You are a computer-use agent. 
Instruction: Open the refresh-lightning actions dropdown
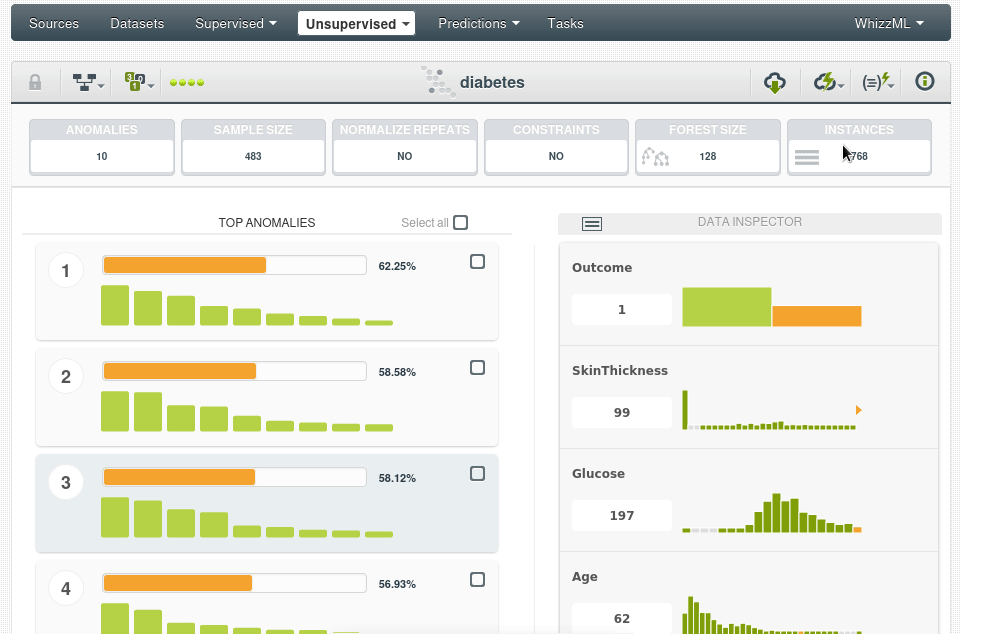click(828, 82)
